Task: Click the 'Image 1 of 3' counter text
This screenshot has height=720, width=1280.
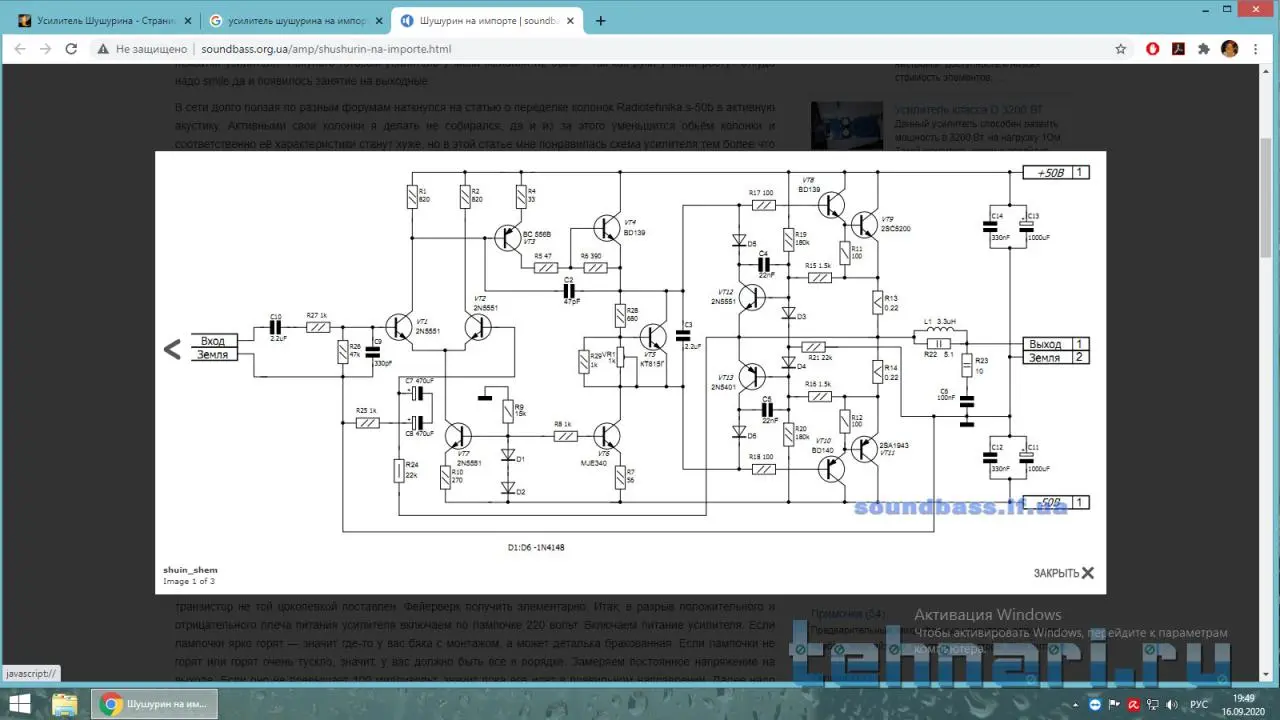Action: pos(189,581)
